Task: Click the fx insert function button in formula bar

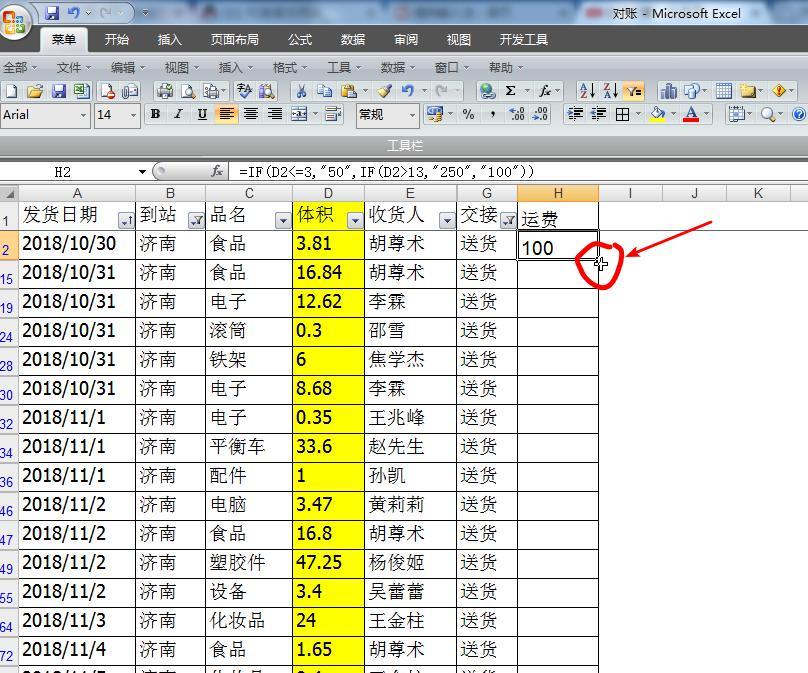Action: click(217, 171)
